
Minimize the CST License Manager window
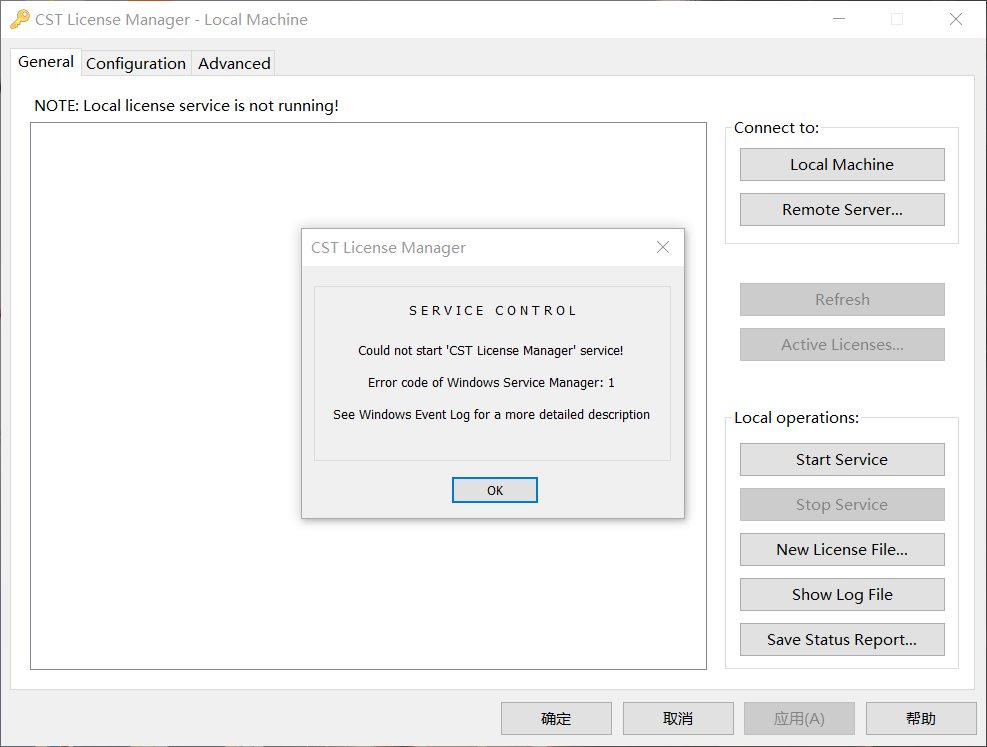pyautogui.click(x=839, y=19)
